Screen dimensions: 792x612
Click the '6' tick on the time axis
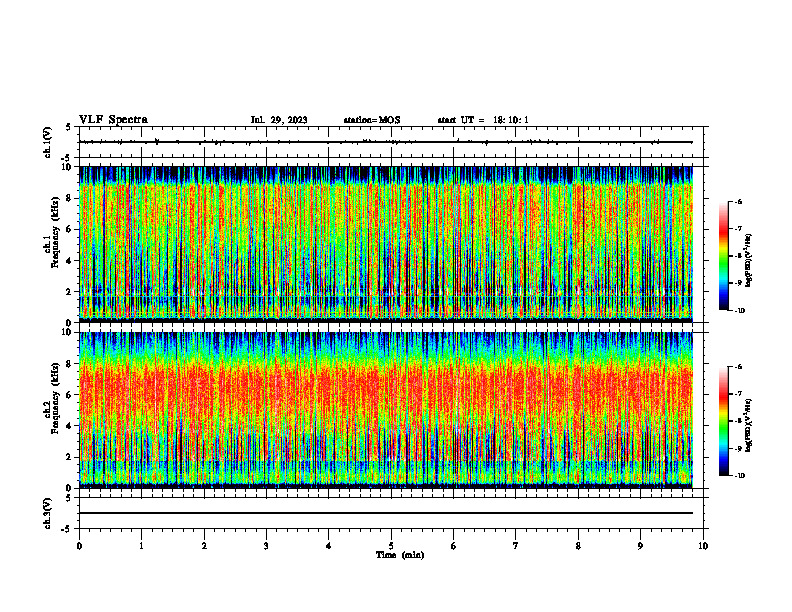(454, 546)
